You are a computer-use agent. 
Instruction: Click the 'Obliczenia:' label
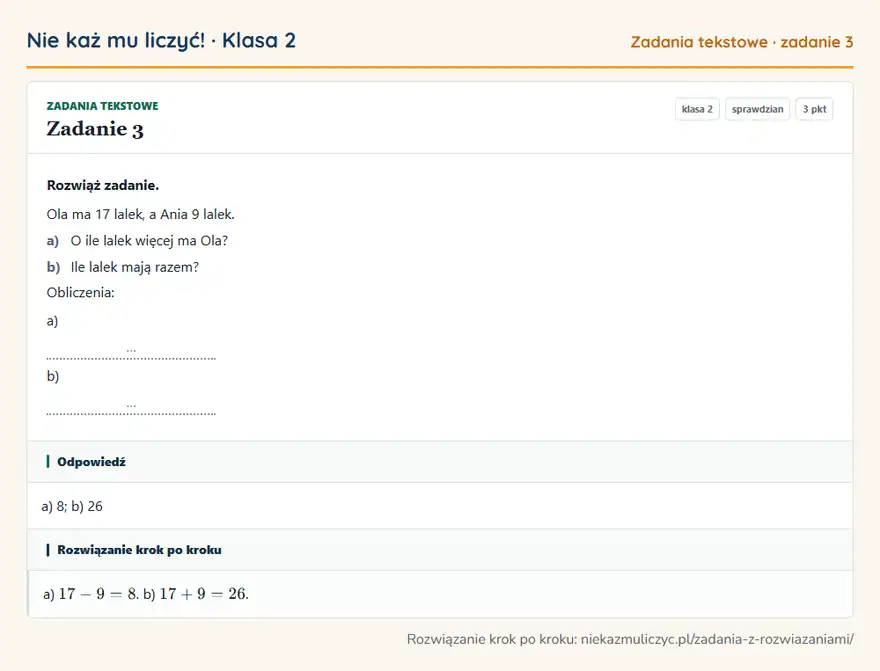point(80,292)
